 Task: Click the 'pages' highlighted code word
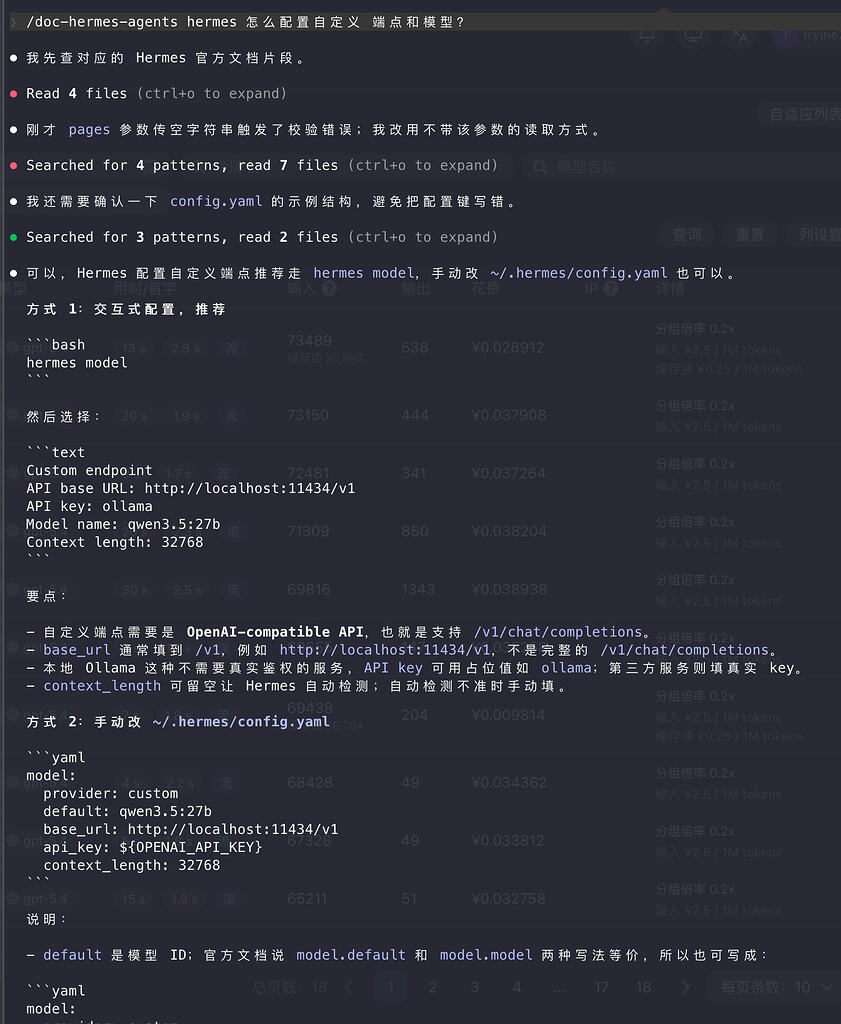(89, 129)
